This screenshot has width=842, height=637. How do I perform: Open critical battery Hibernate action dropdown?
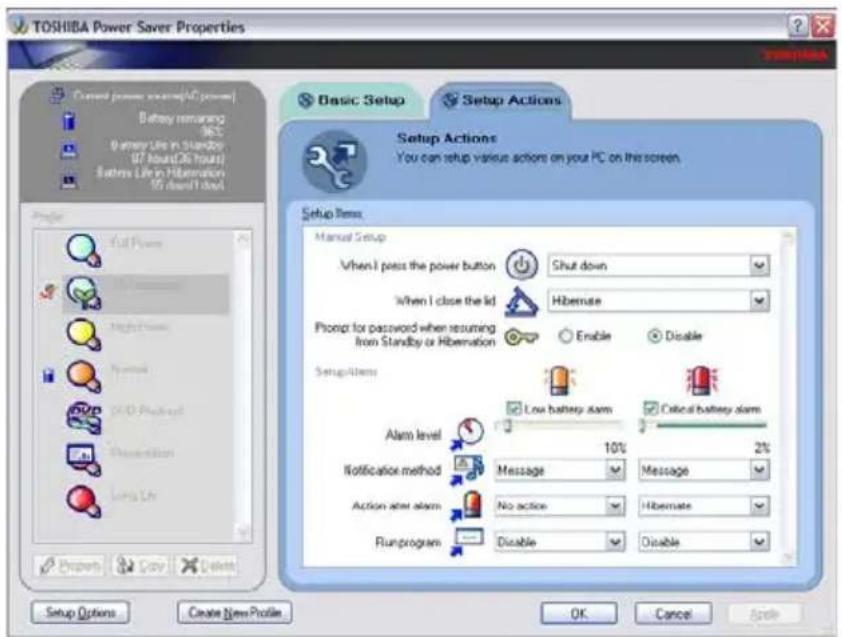click(704, 506)
